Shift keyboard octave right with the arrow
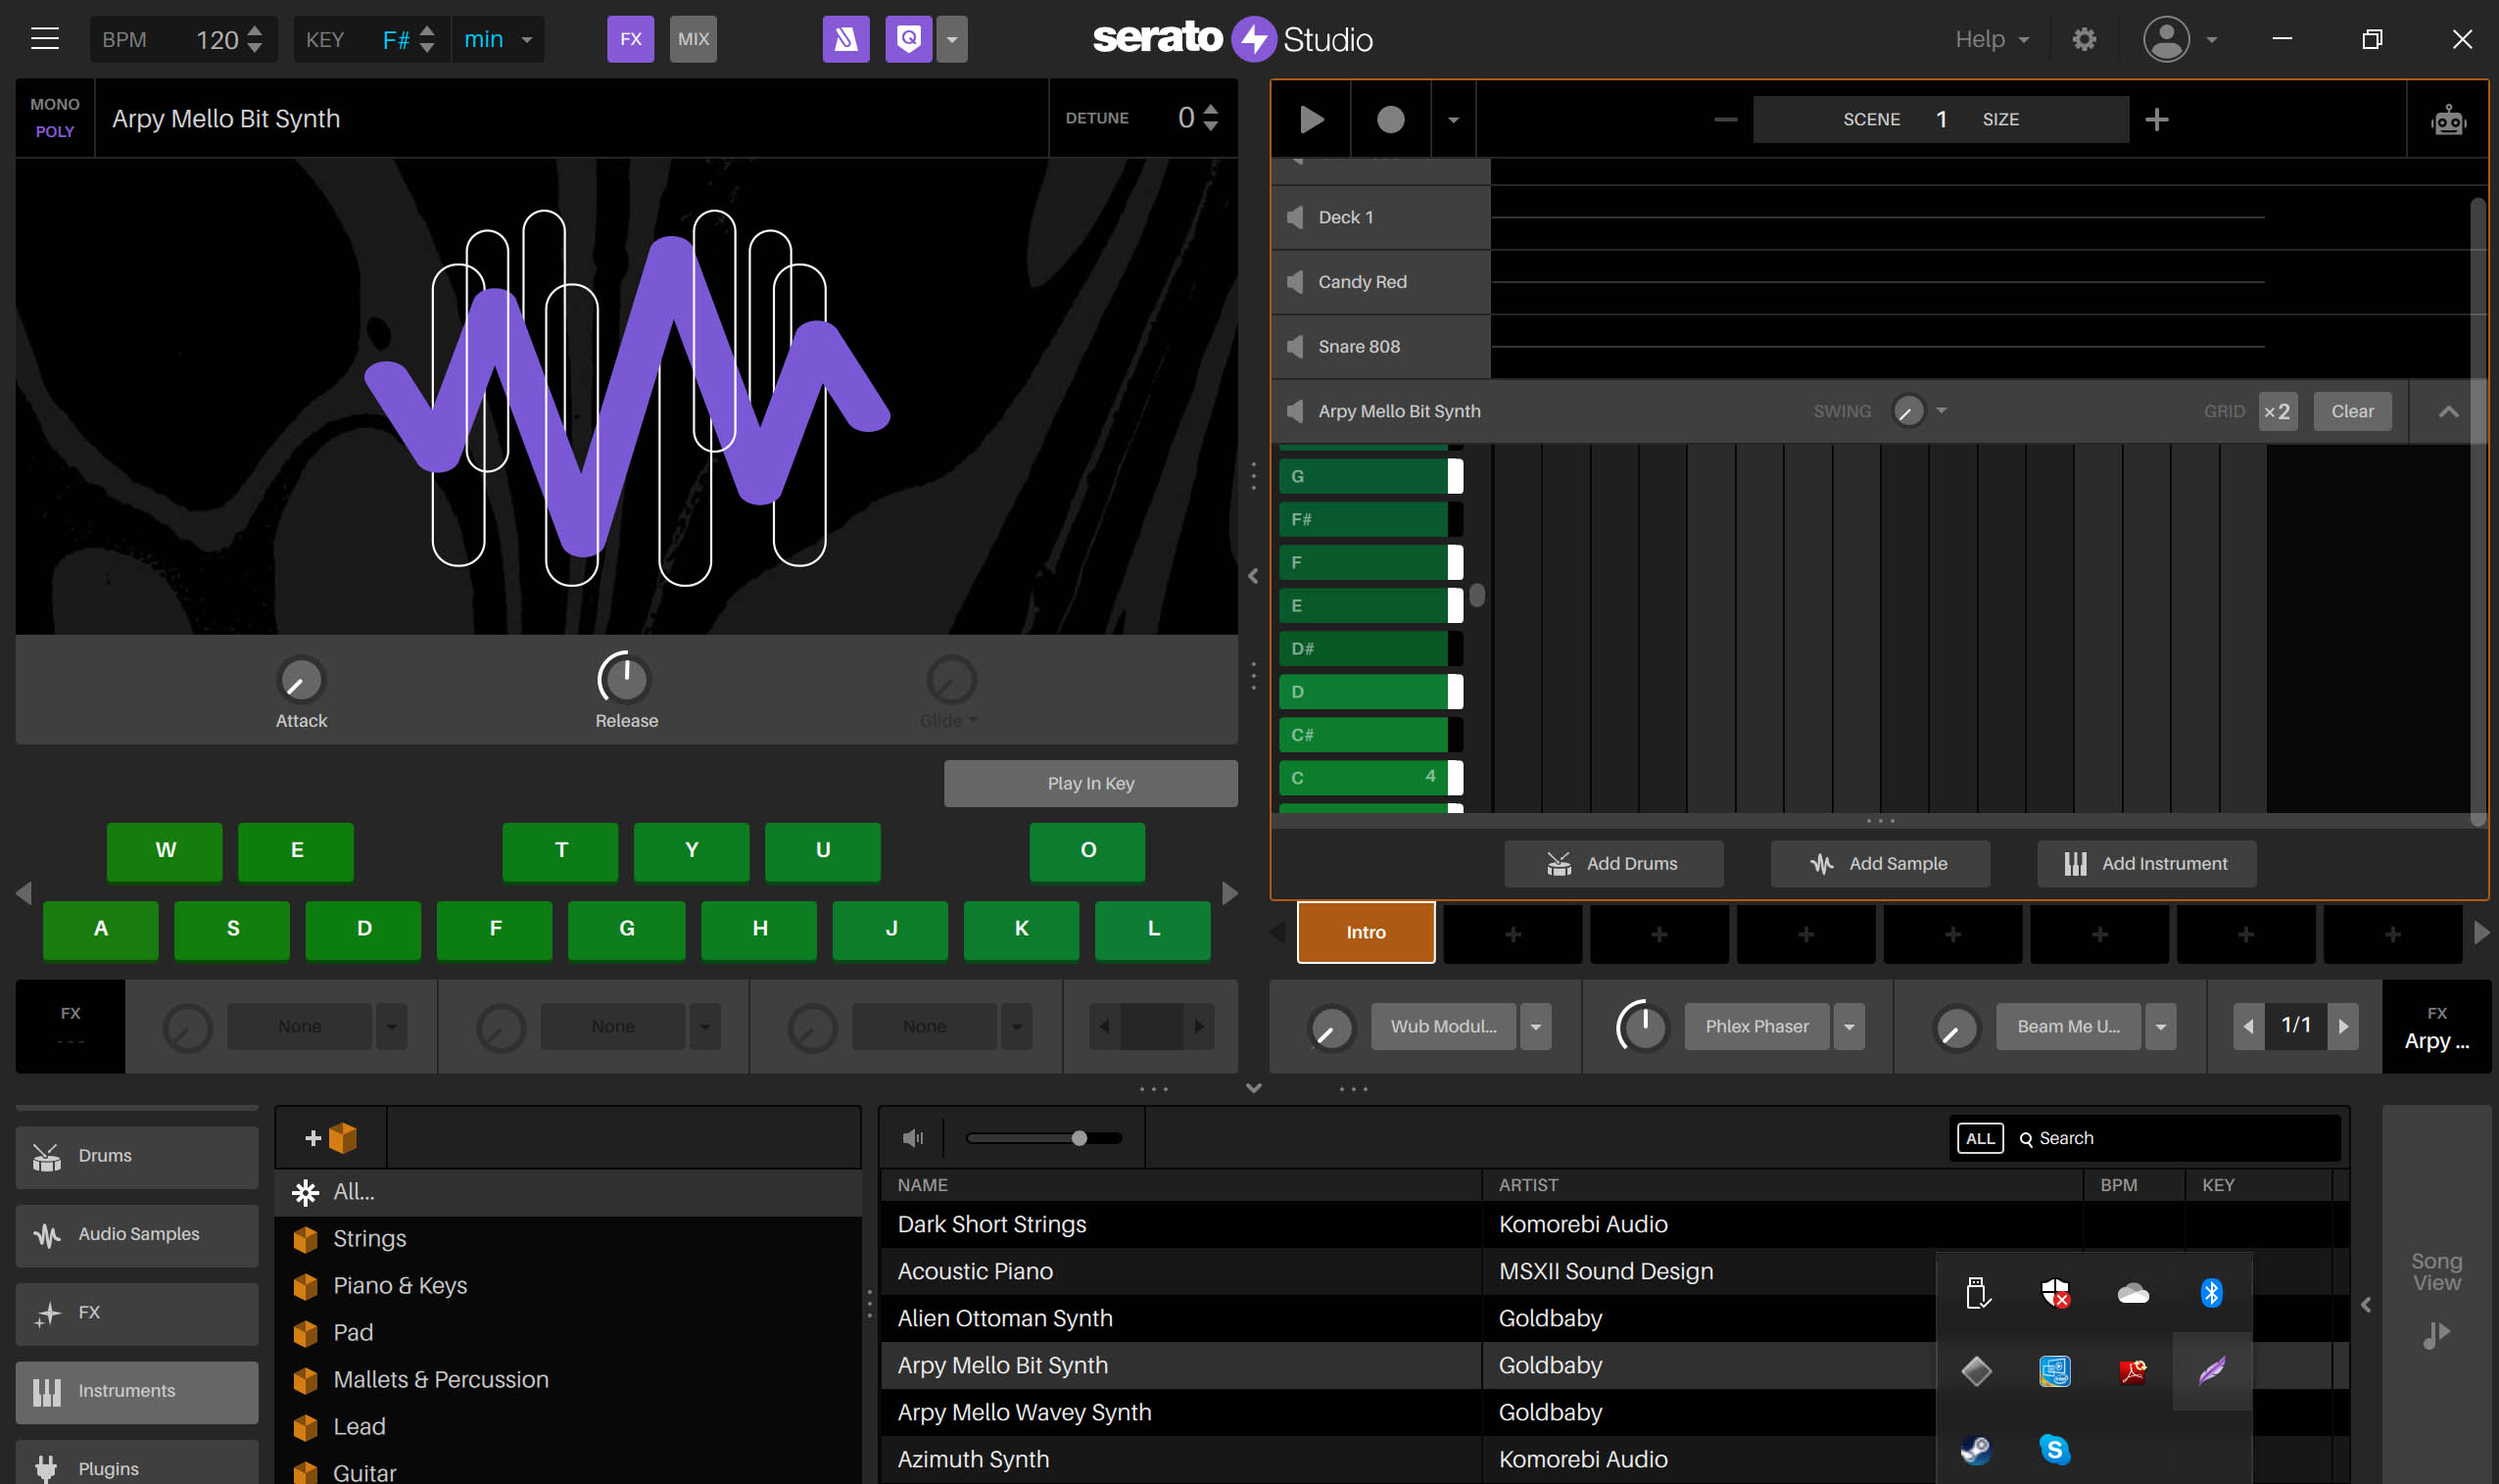Screen dimensions: 2499x1484 [1230, 893]
